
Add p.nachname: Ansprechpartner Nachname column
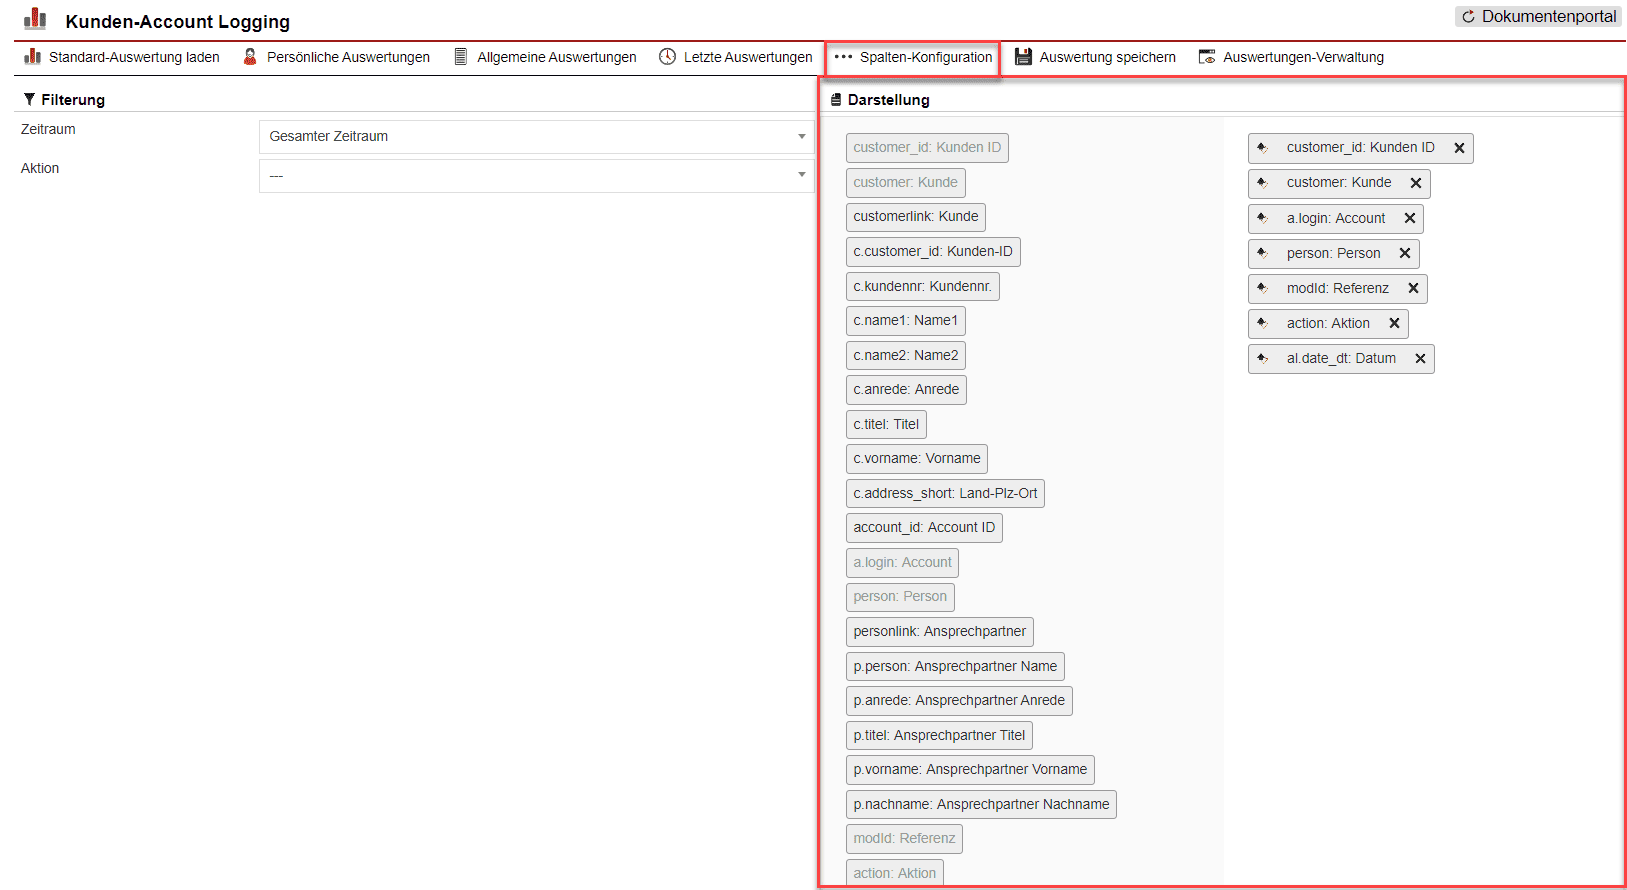(x=980, y=805)
